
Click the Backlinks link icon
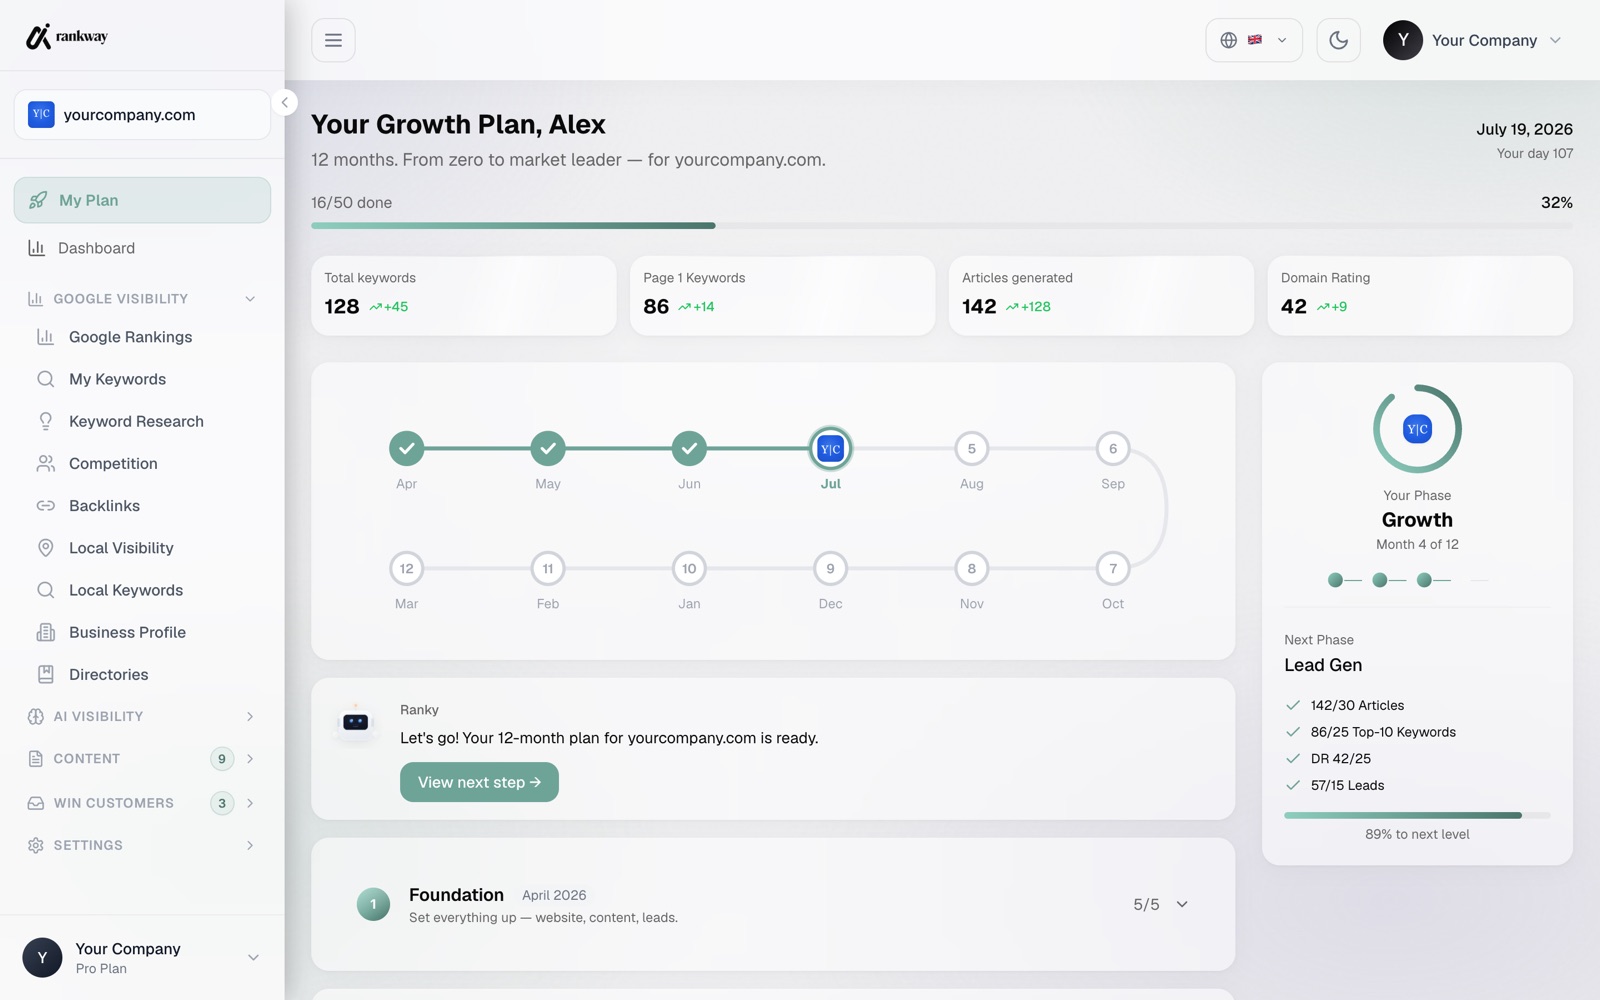click(46, 506)
